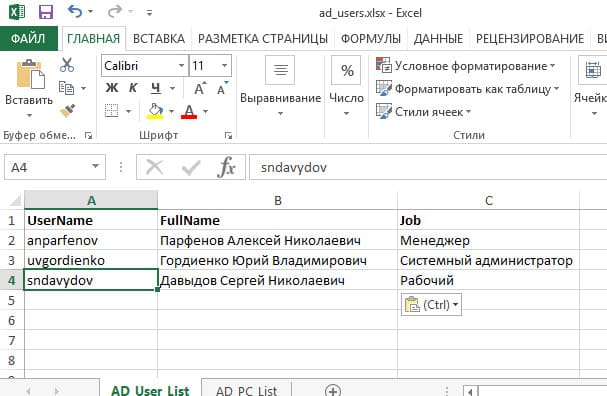Click the Redo arrow icon
This screenshot has height=396, width=607.
tap(115, 12)
